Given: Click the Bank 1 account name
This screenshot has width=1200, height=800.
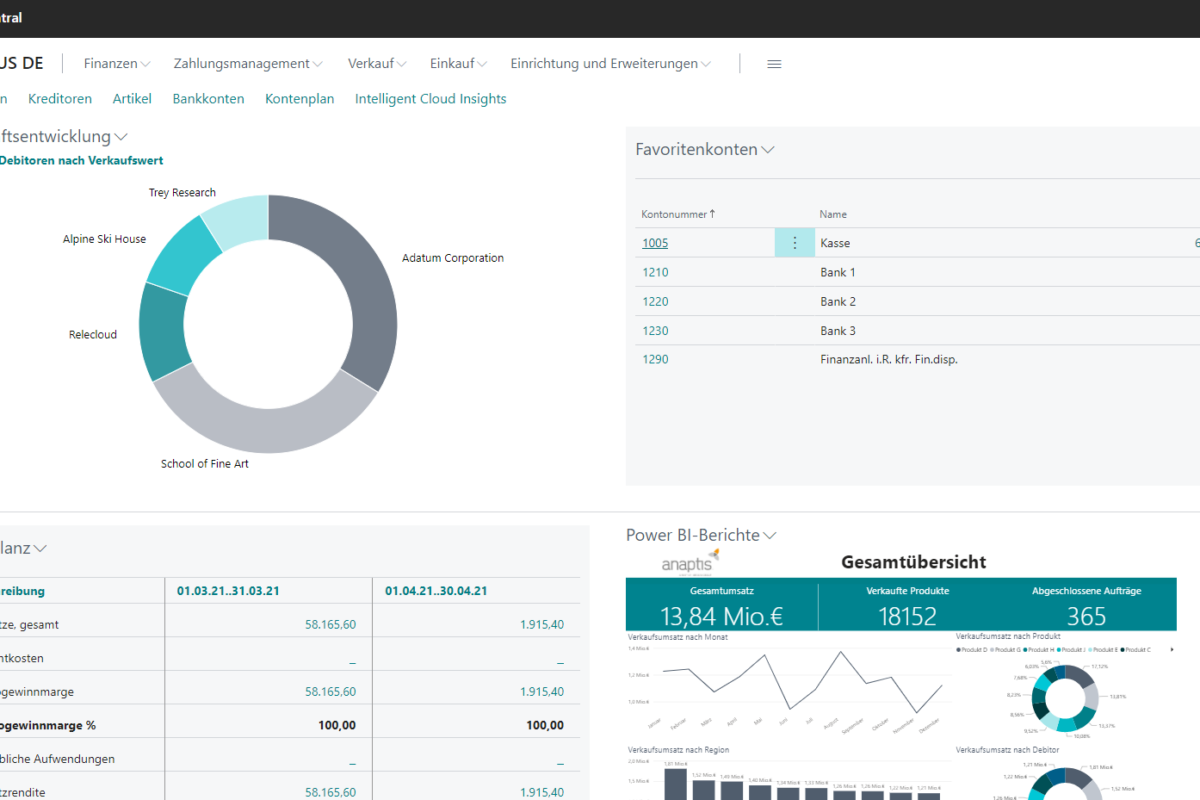Looking at the screenshot, I should click(838, 272).
